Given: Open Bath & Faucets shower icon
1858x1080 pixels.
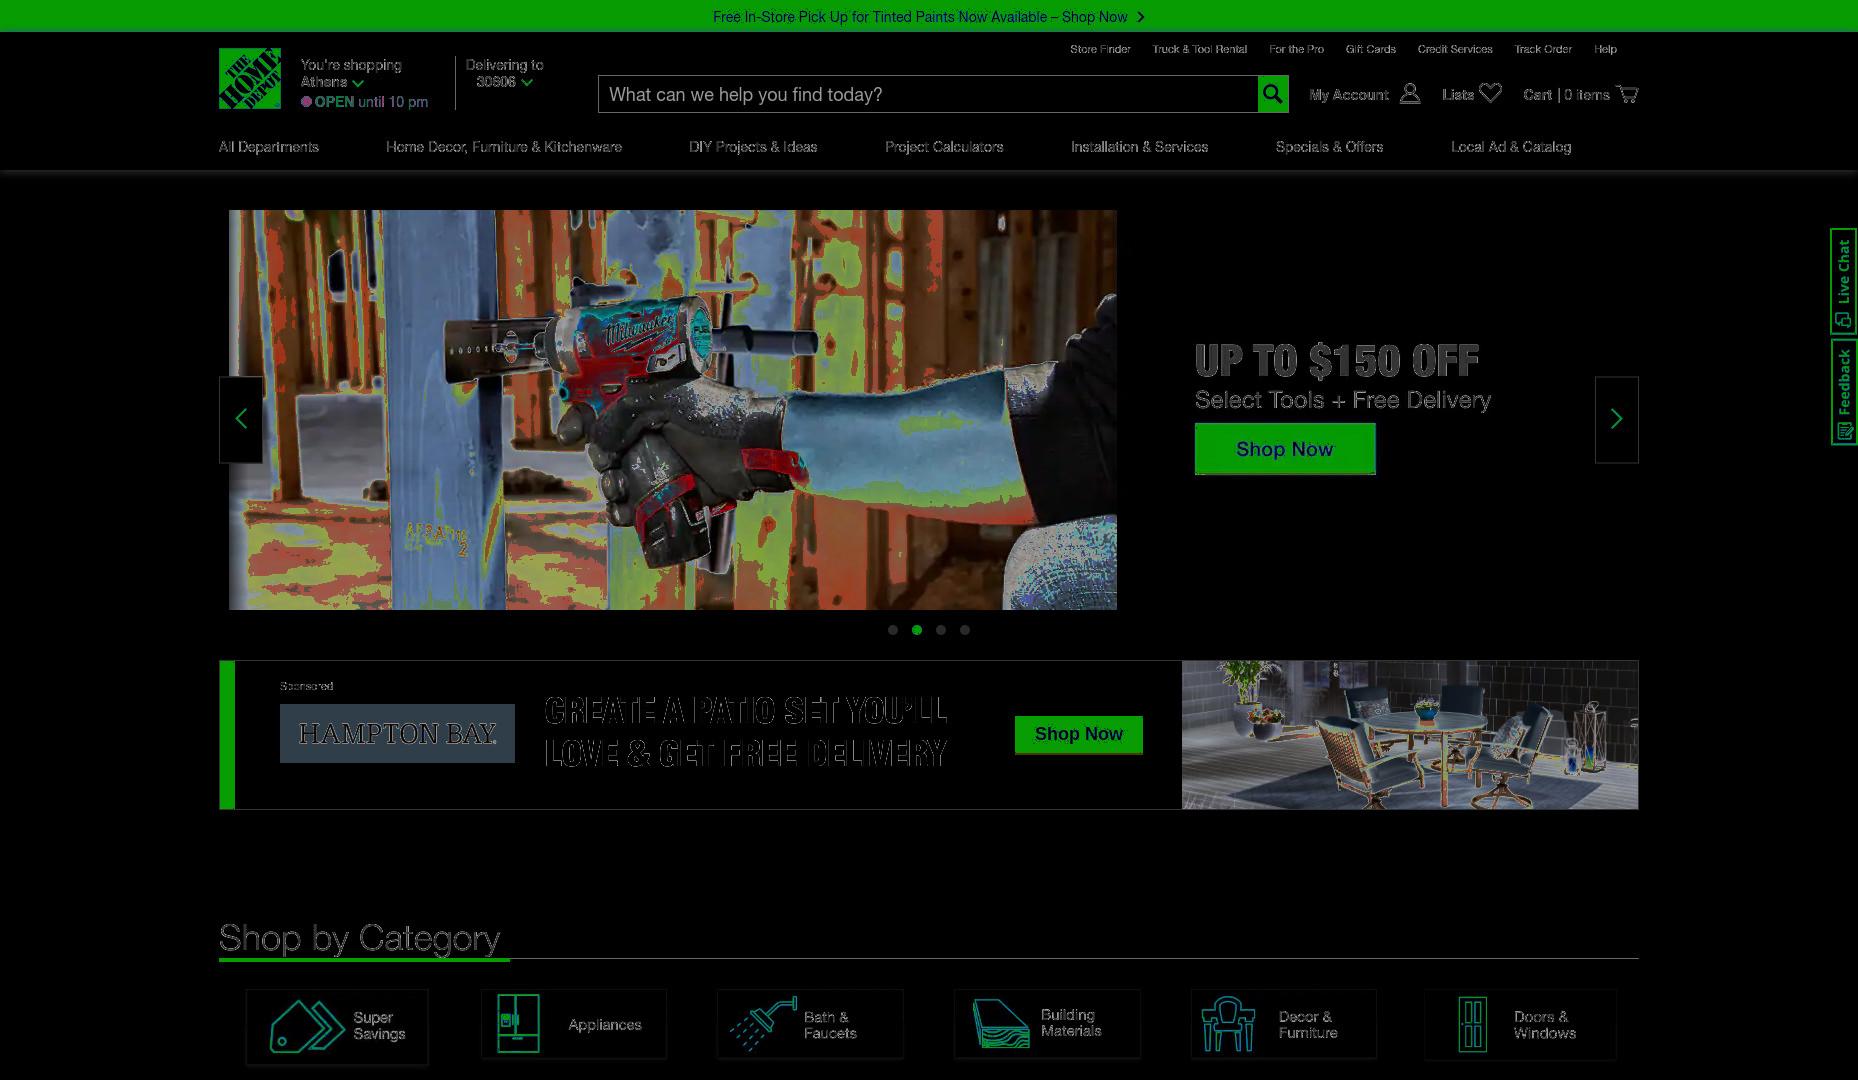Looking at the screenshot, I should point(763,1023).
